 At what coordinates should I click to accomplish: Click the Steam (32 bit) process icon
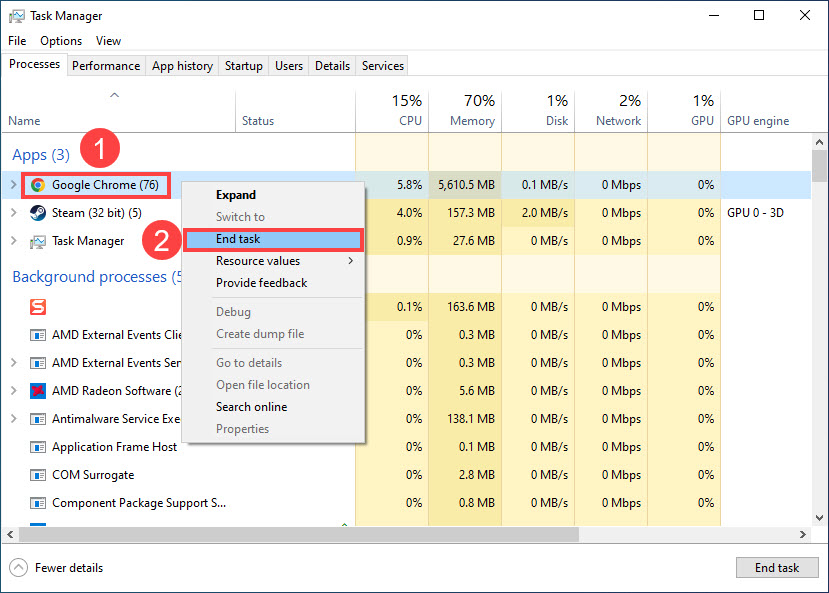point(35,213)
